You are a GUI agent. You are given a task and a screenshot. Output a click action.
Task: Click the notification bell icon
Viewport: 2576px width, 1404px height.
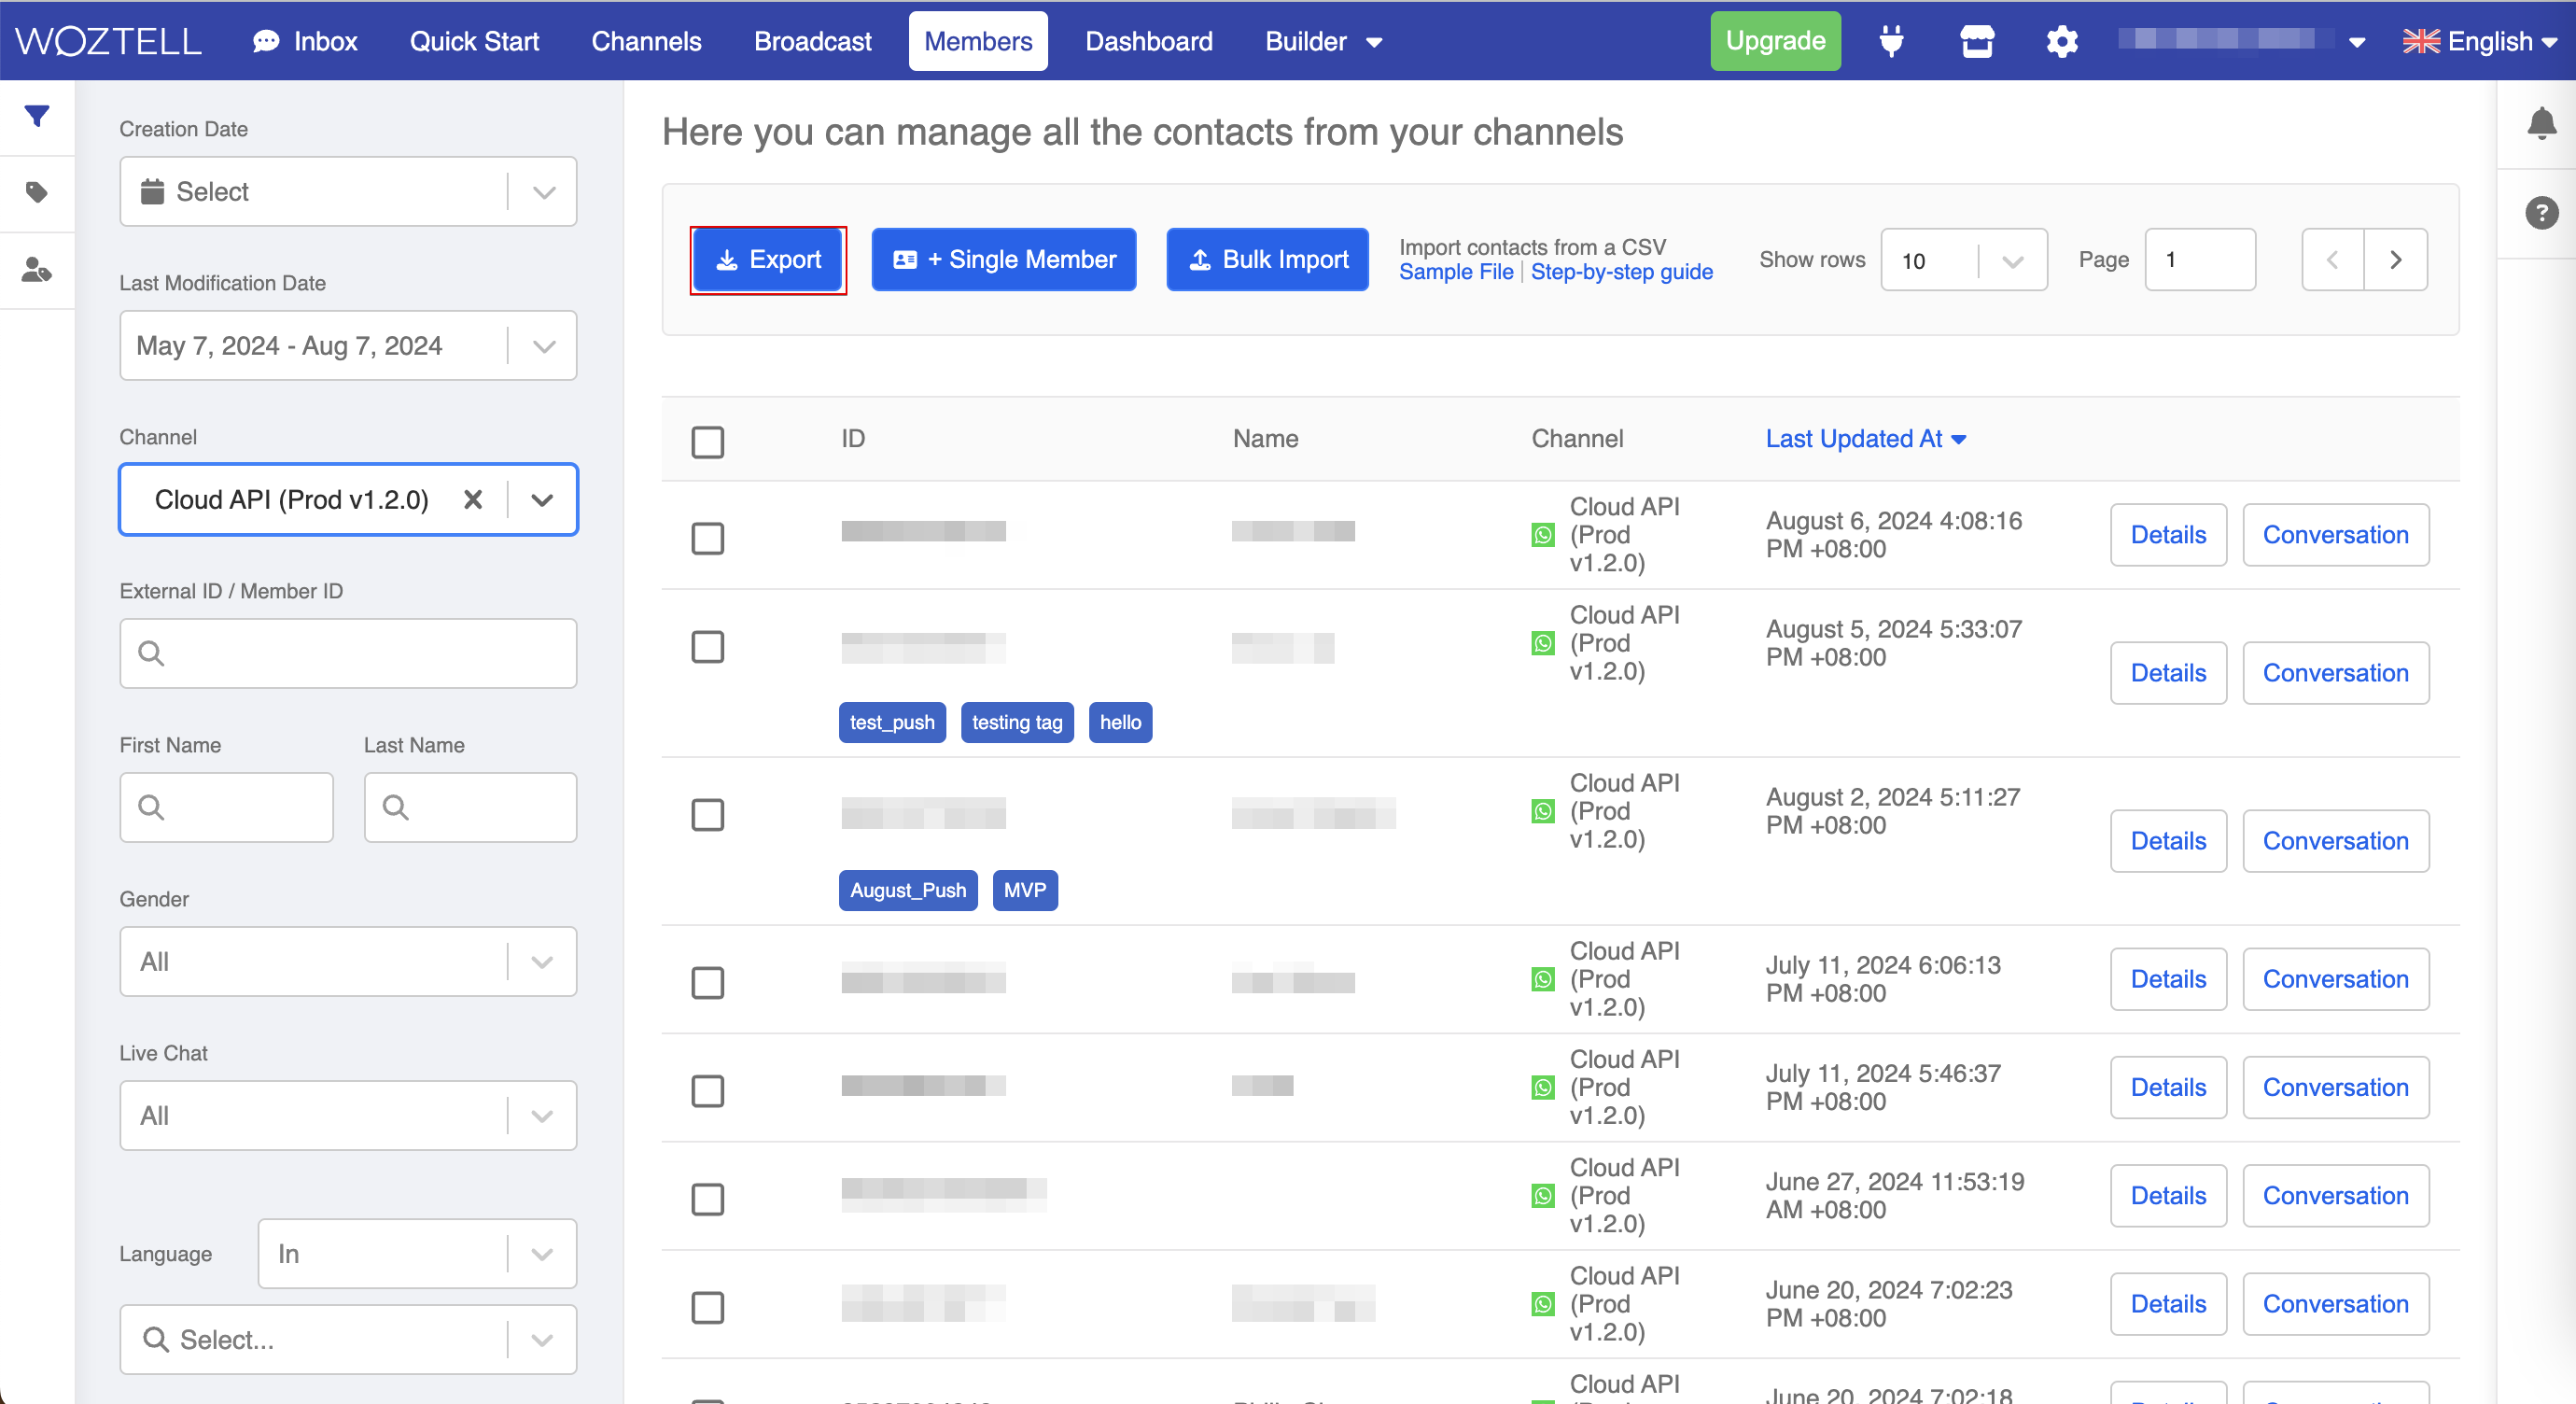tap(2542, 122)
